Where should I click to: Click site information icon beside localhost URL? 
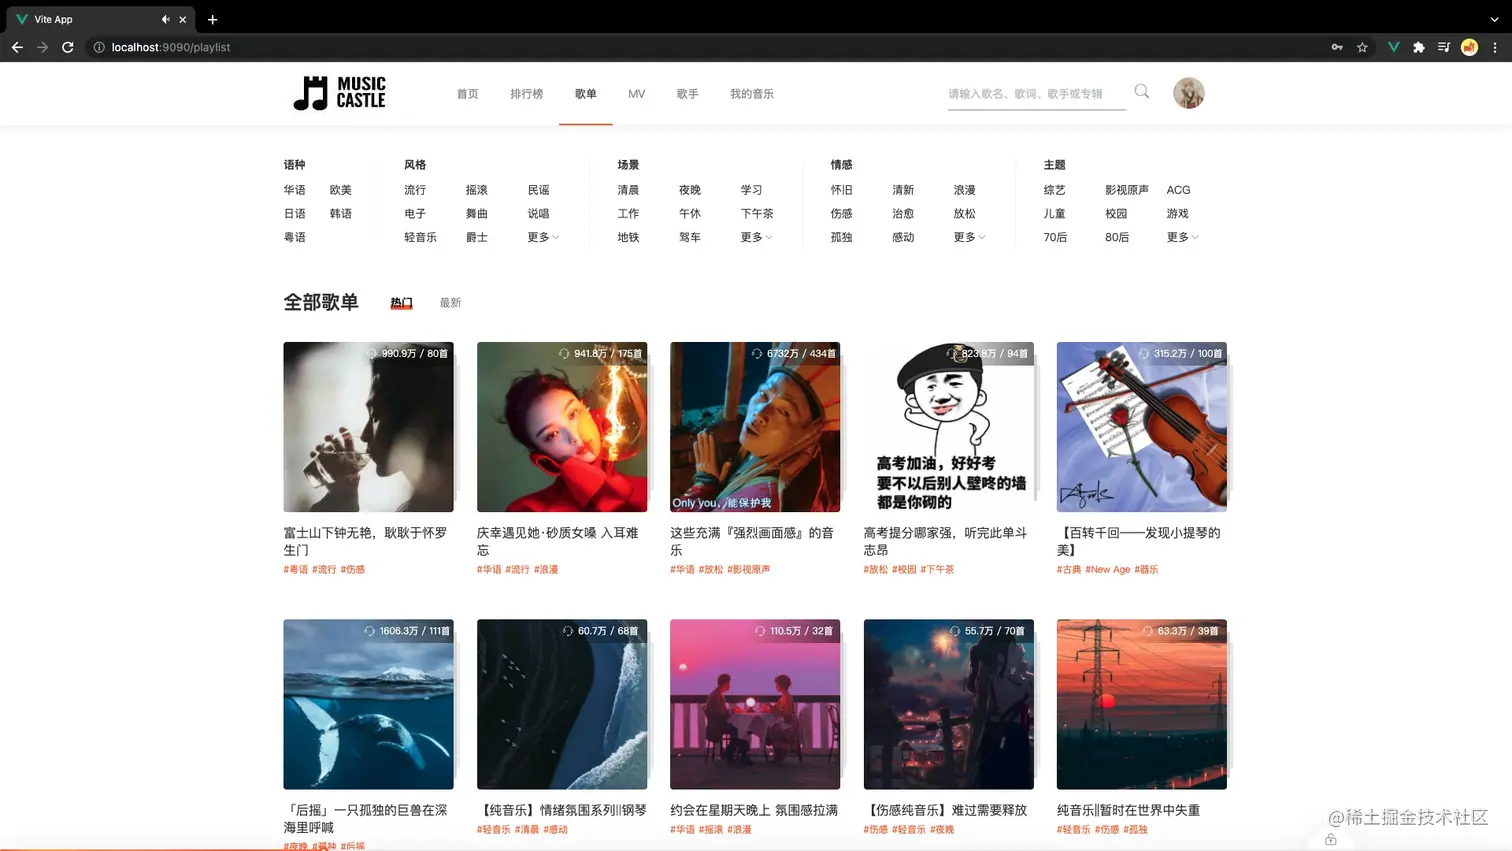pos(99,47)
